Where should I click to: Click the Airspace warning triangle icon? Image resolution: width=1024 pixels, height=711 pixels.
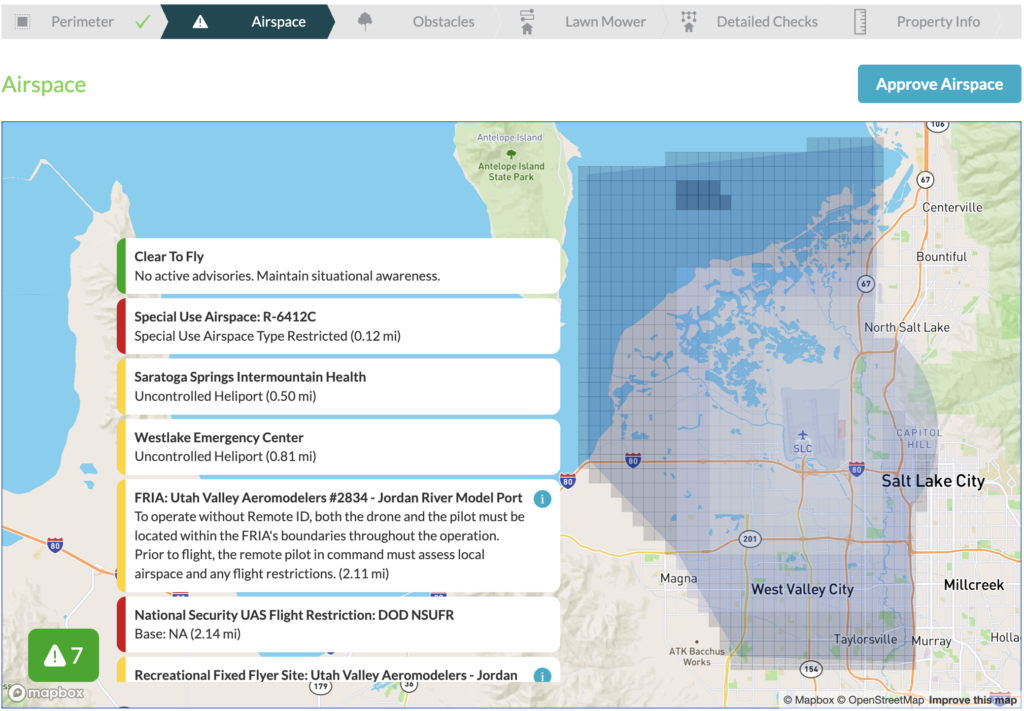click(200, 22)
